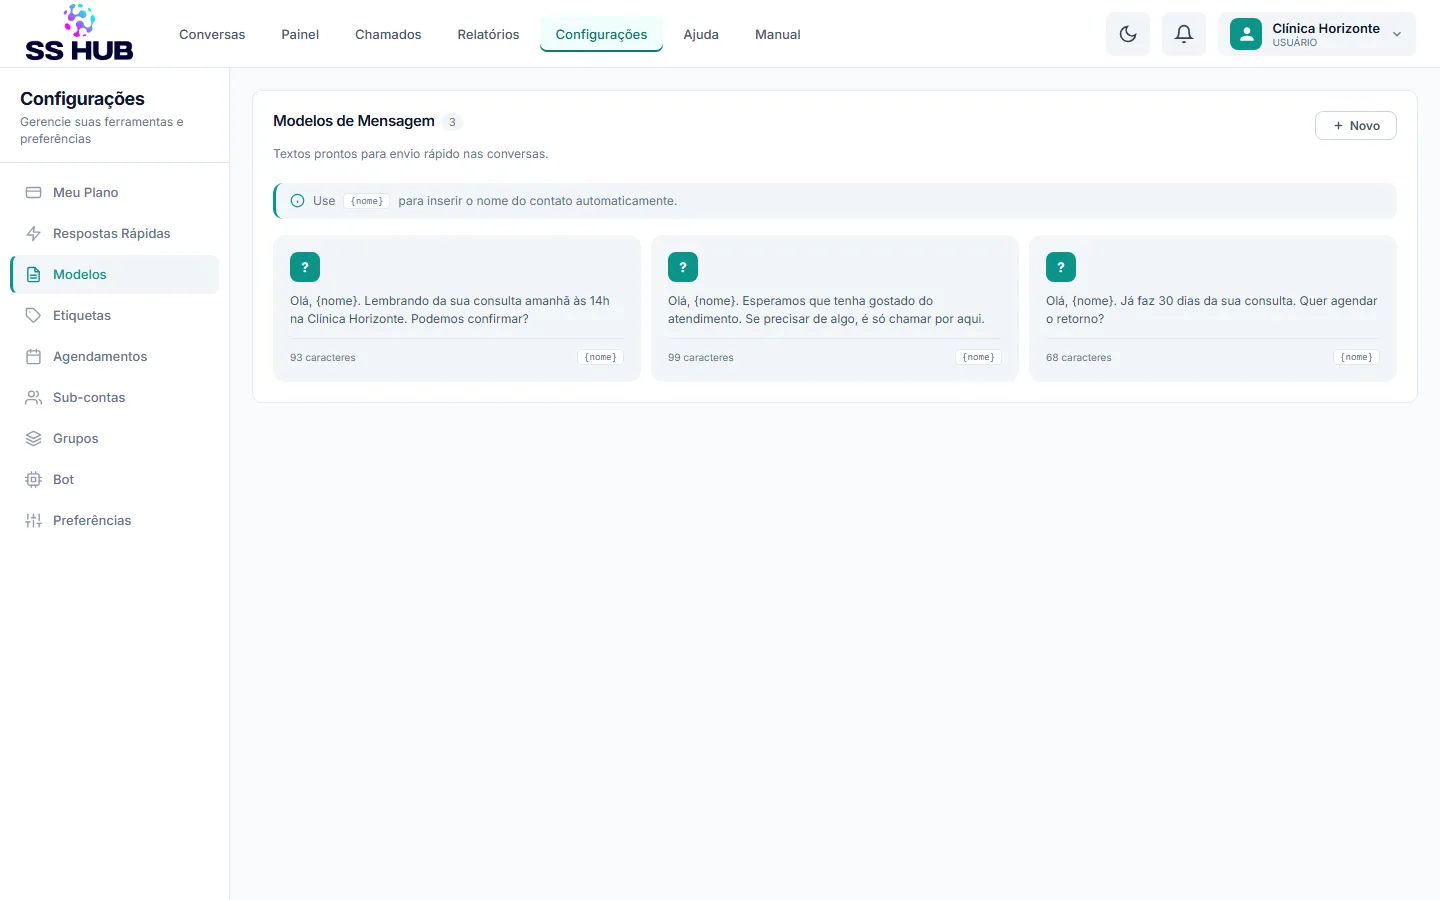Screen dimensions: 1440x900
Task: Switch to the Relatórios tab
Action: click(x=488, y=34)
